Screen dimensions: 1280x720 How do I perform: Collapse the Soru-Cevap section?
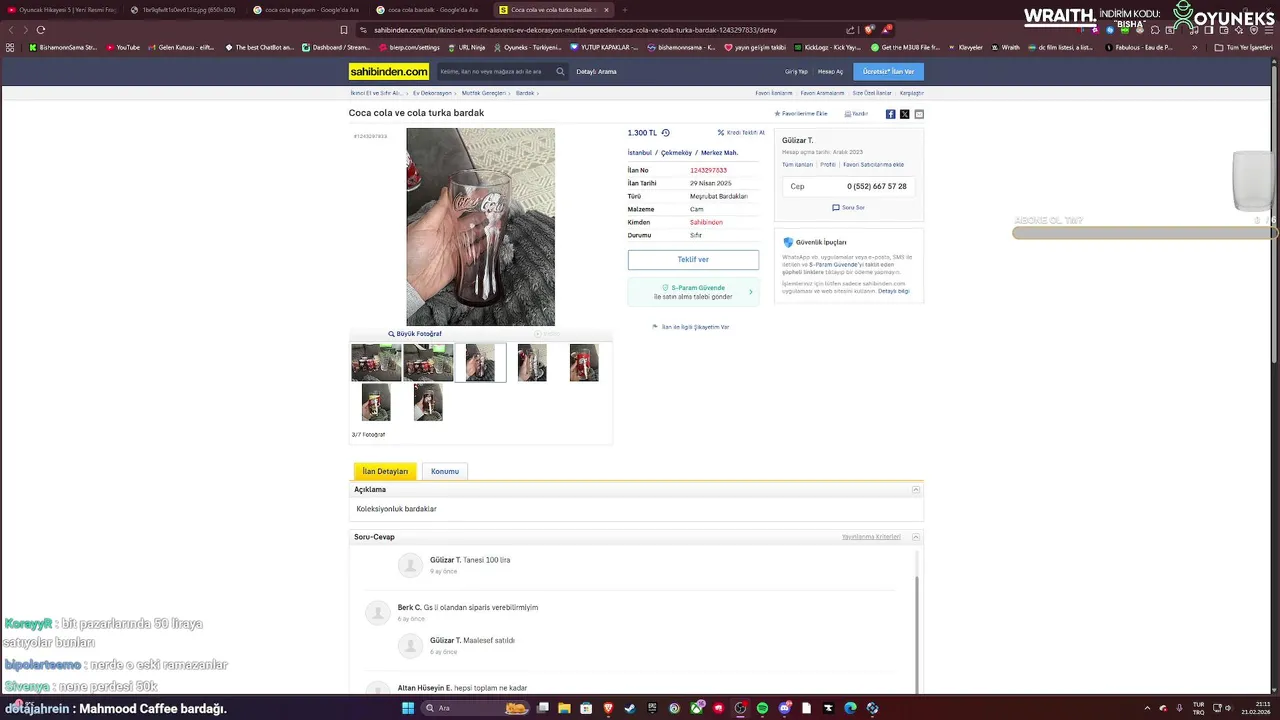point(916,537)
